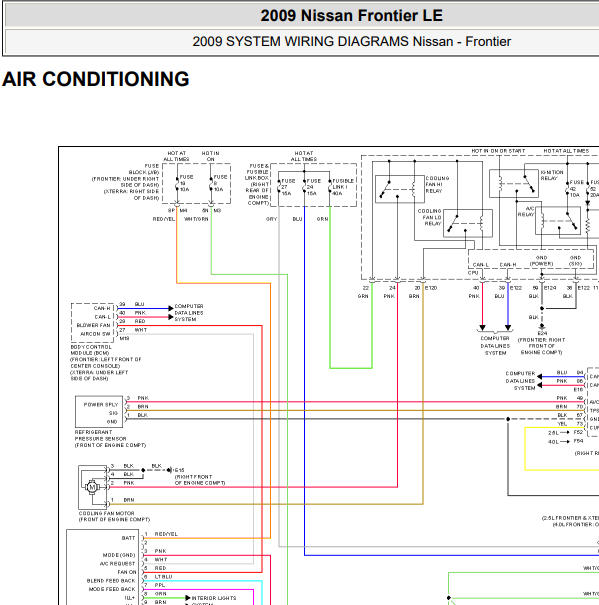Click the "F54" connector label
This screenshot has width=599, height=605.
pyautogui.click(x=578, y=441)
